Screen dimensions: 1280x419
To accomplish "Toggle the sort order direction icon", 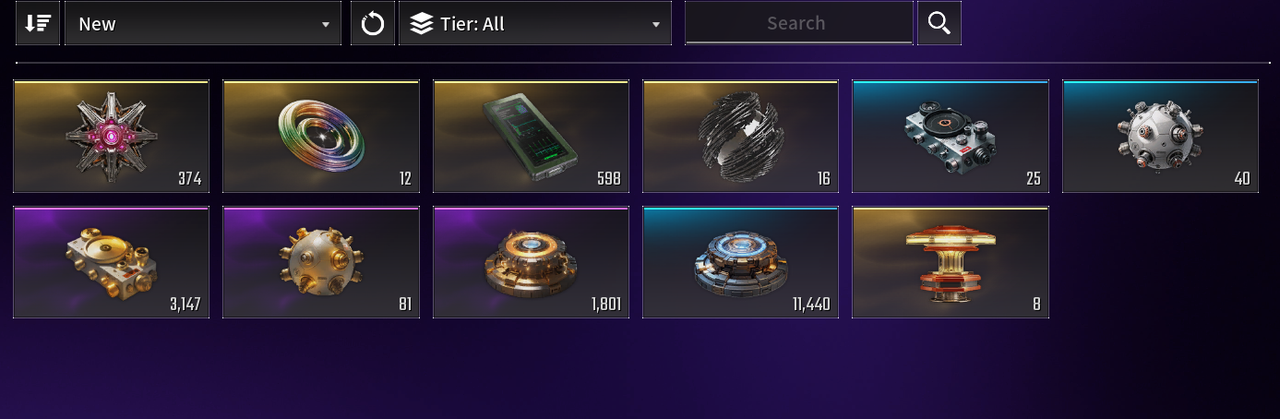I will 38,23.
